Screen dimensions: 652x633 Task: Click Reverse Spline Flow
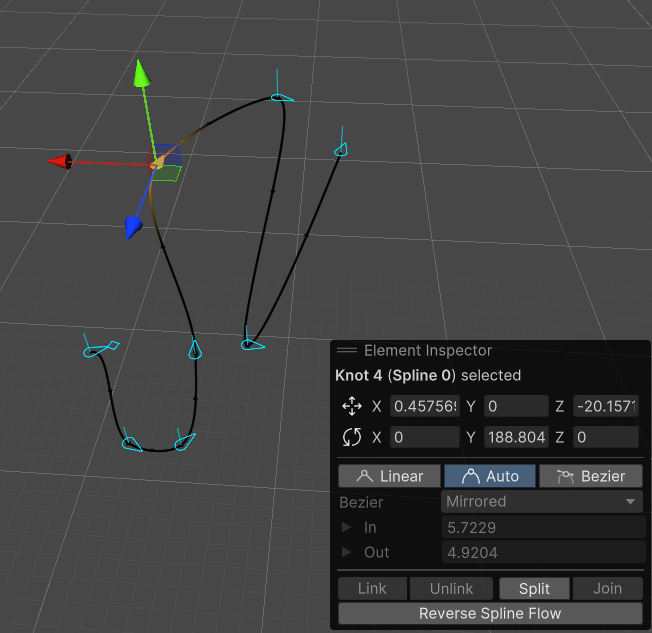coord(490,613)
